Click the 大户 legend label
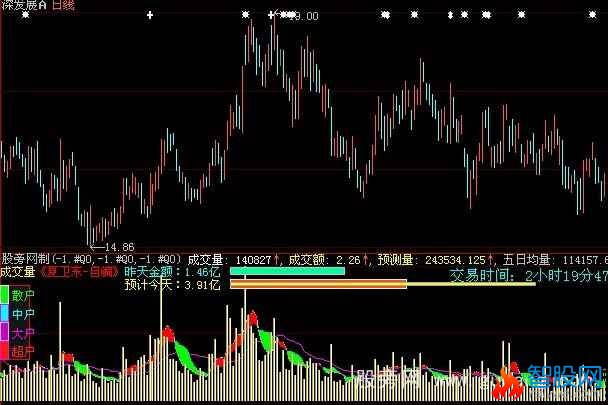 click(x=23, y=333)
